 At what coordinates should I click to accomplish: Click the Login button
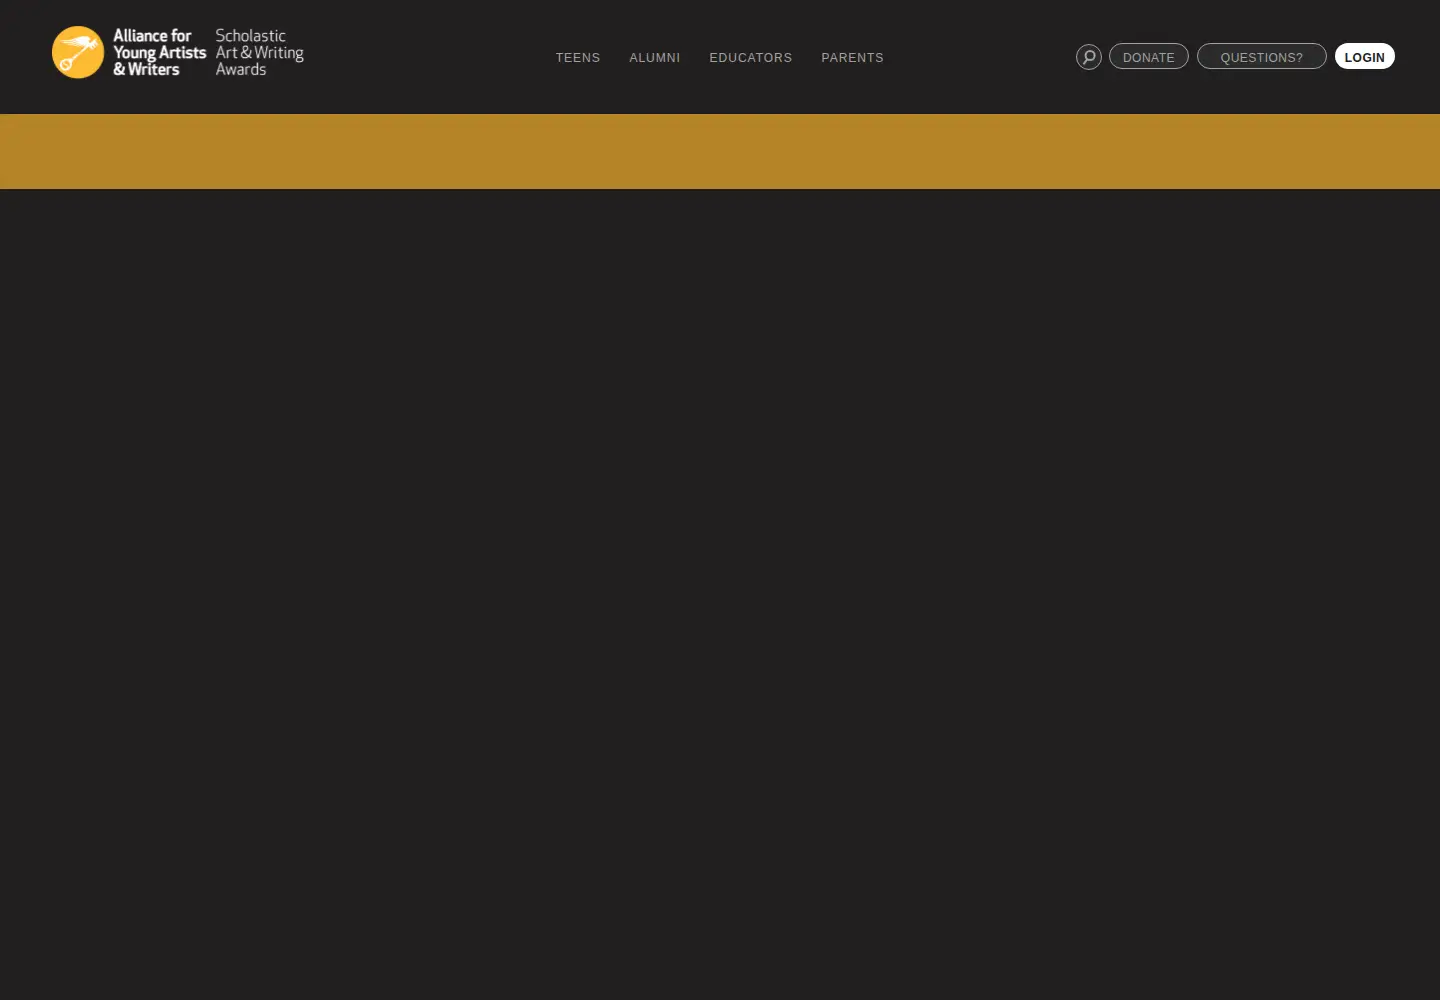[1365, 57]
